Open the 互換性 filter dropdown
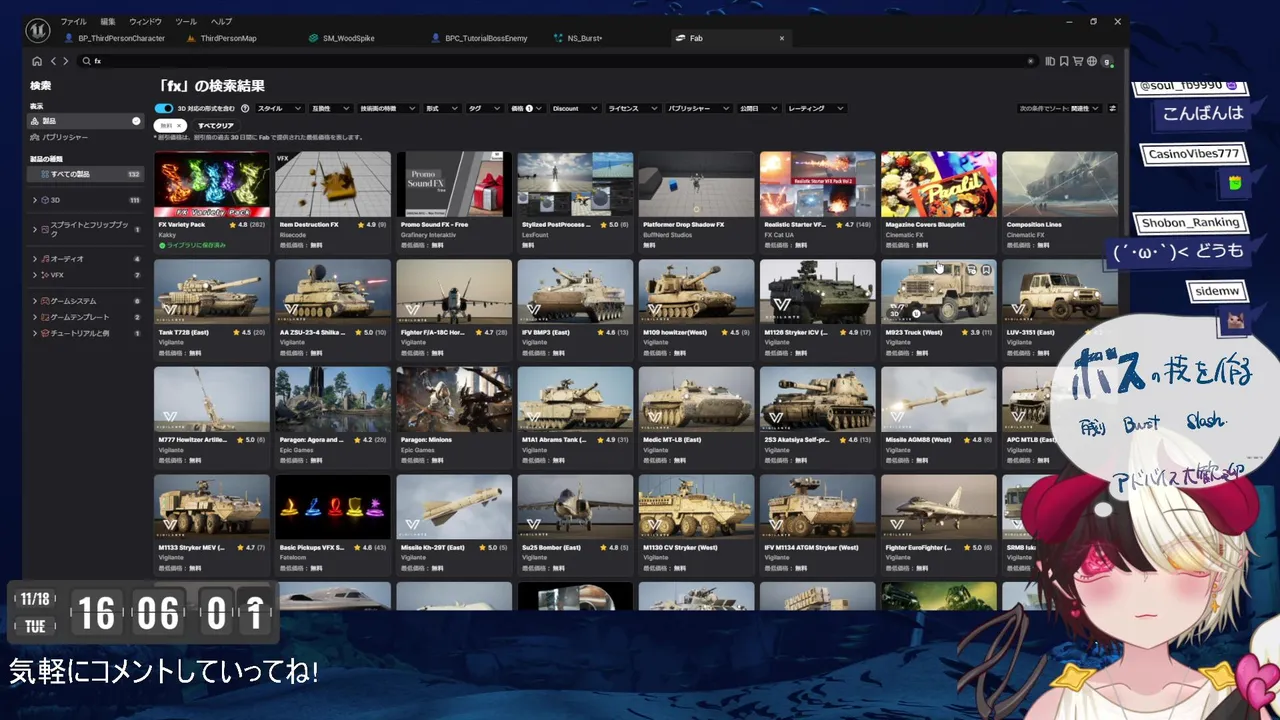This screenshot has height=720, width=1280. (x=330, y=108)
